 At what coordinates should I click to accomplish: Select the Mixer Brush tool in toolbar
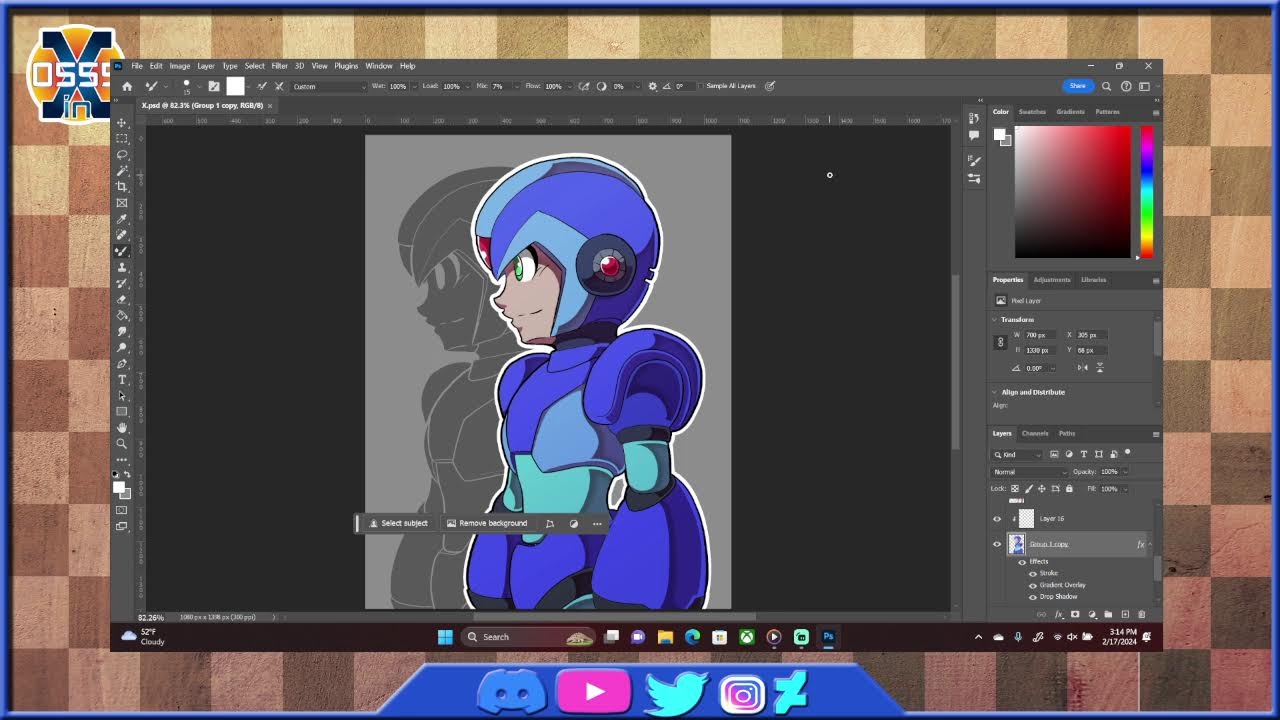(122, 251)
